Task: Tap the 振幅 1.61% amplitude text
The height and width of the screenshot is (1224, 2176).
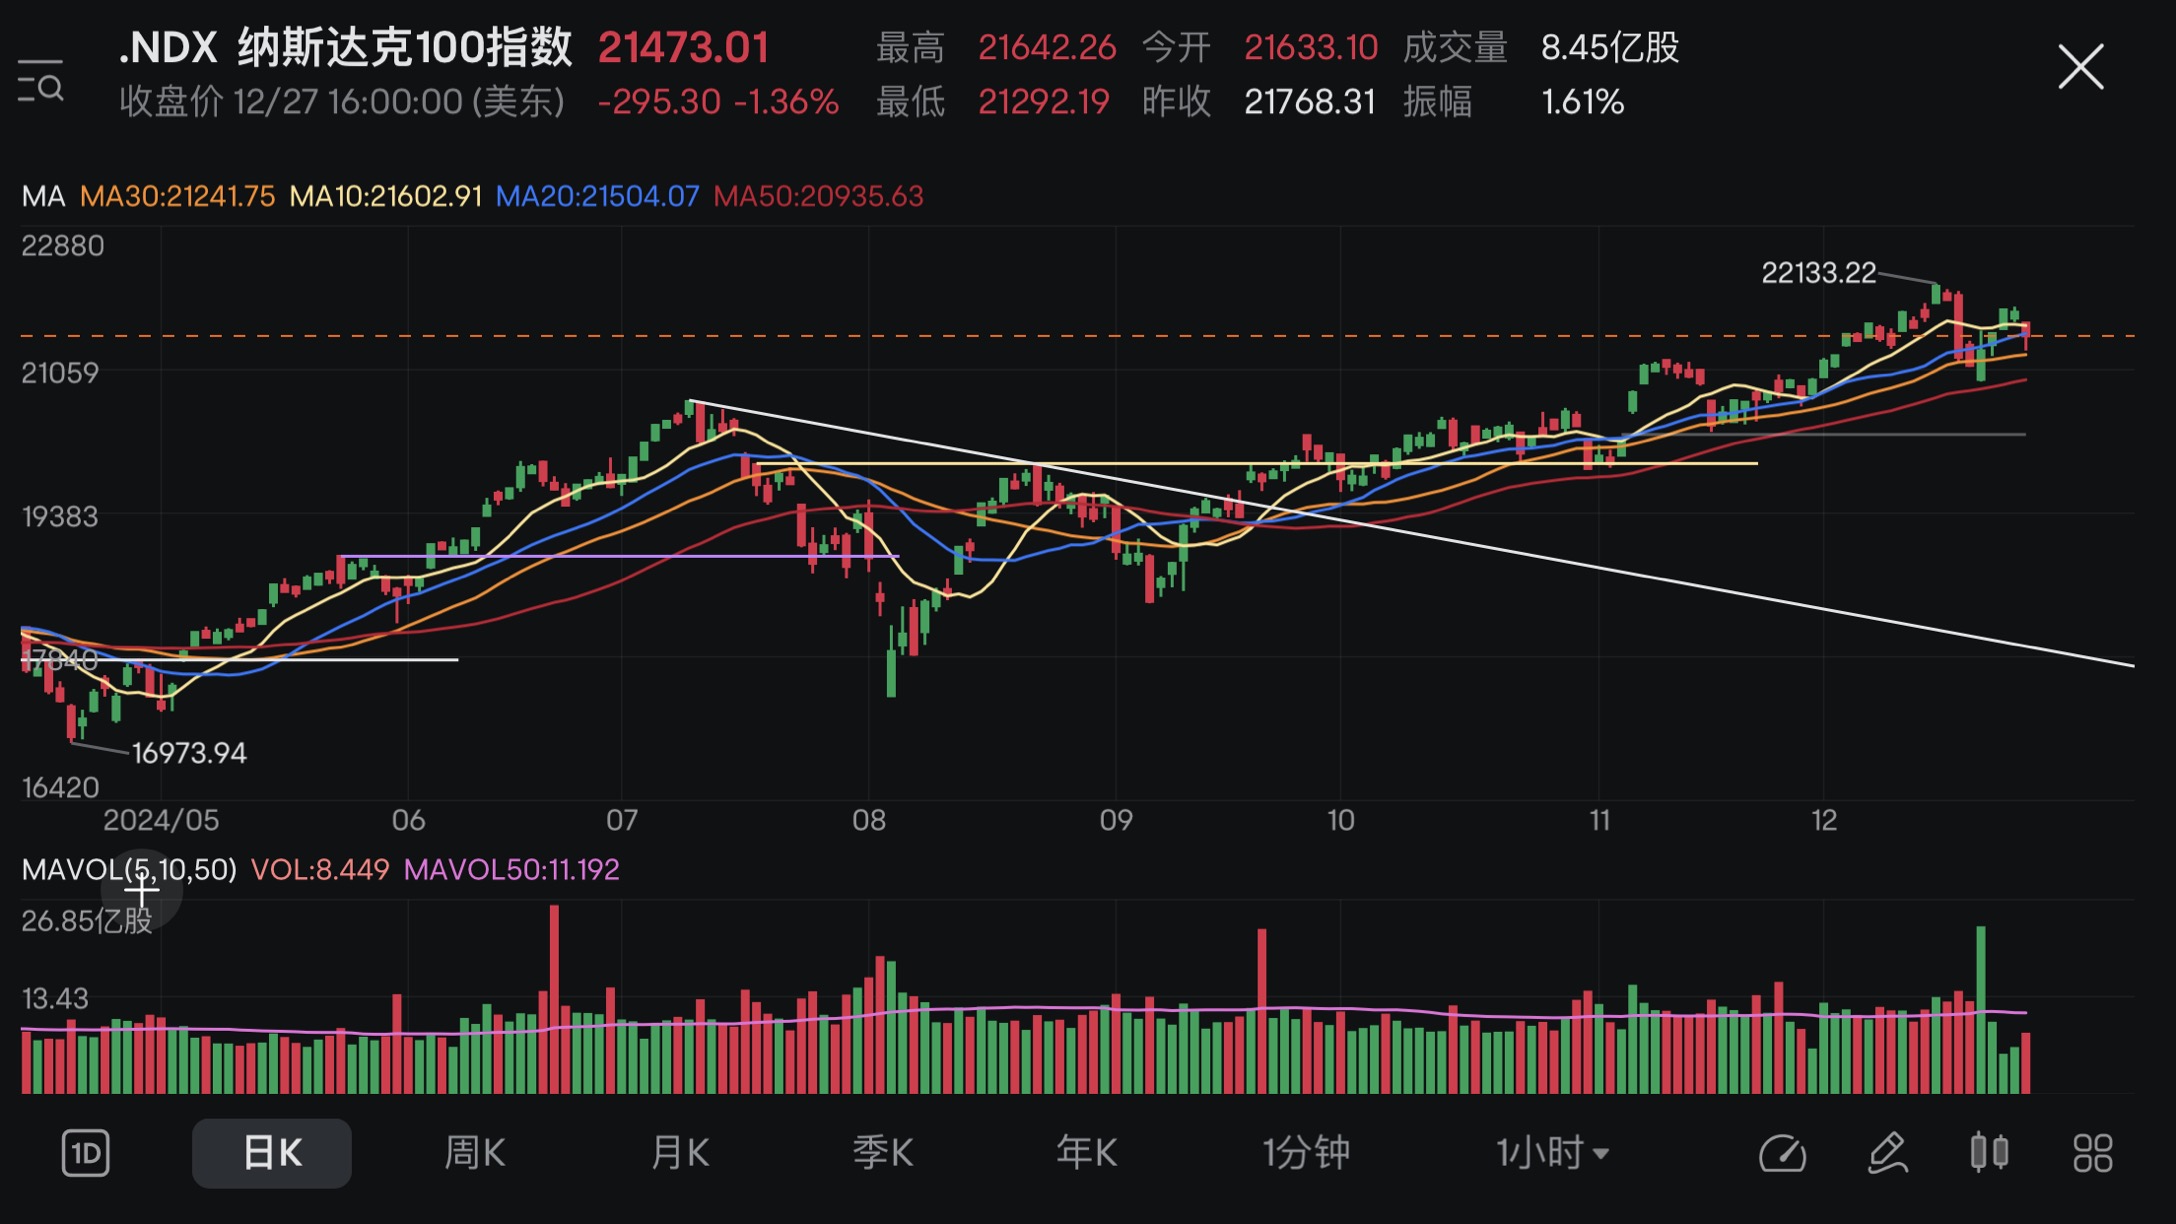Action: (1513, 102)
